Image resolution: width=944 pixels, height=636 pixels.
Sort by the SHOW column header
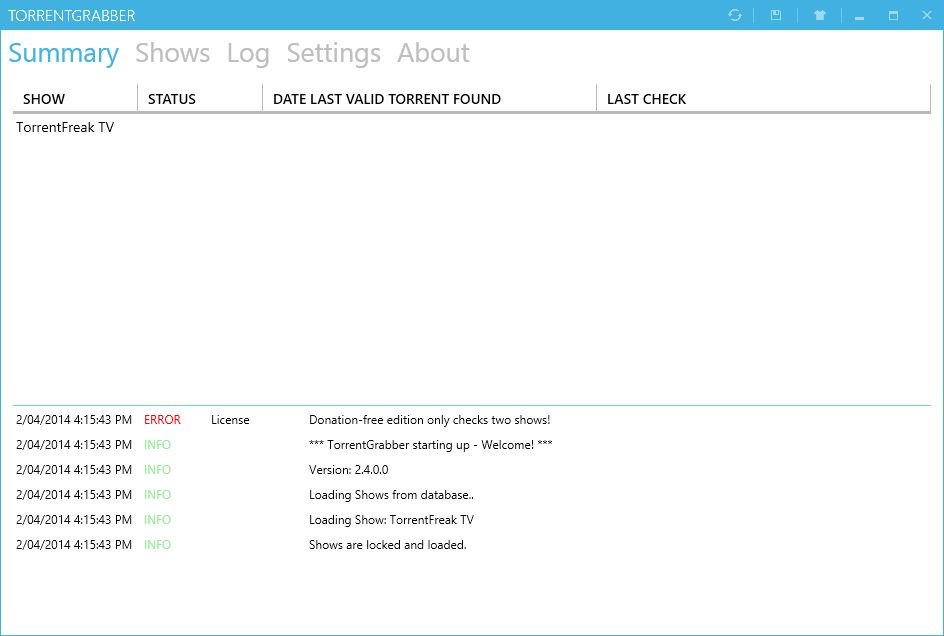pos(44,99)
